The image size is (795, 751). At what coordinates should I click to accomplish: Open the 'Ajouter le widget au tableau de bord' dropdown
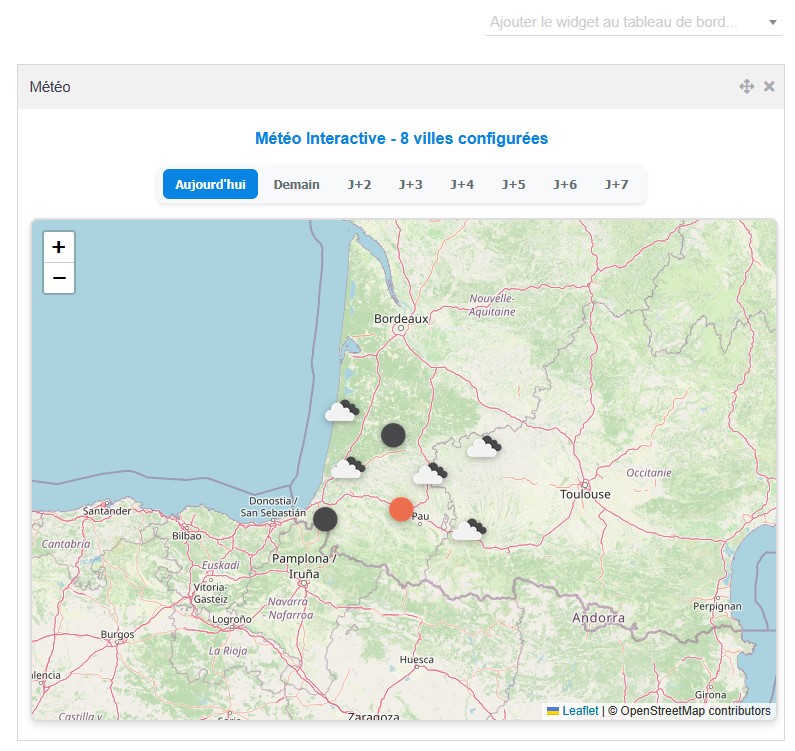click(x=633, y=22)
